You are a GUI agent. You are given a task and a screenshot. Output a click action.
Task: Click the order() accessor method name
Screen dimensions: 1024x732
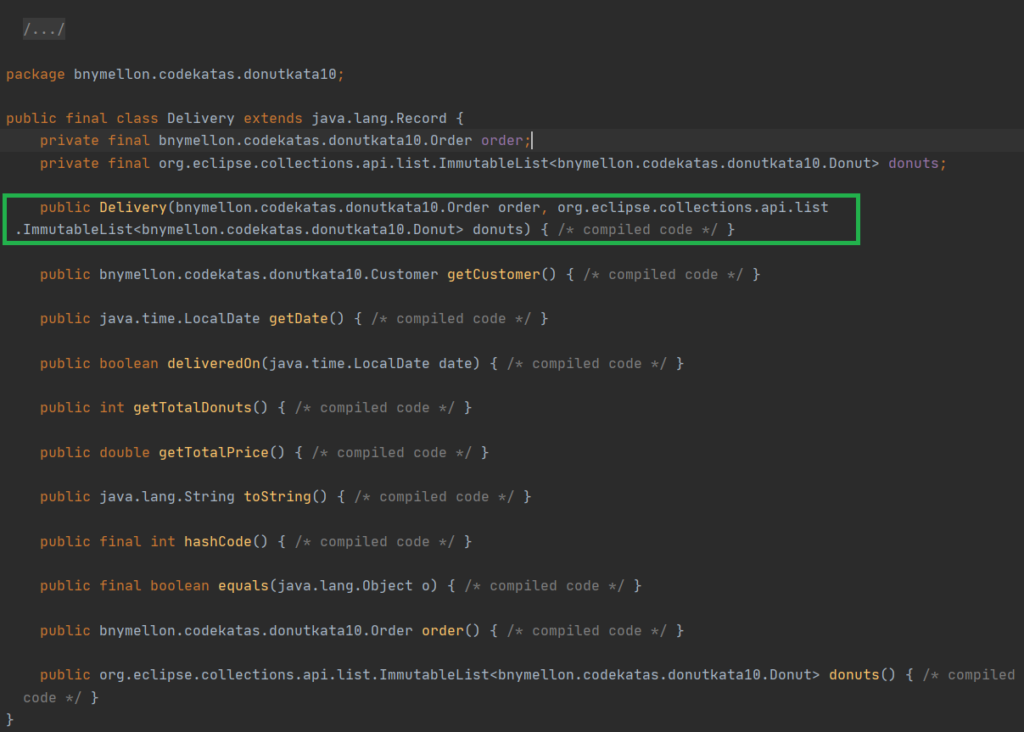point(443,631)
